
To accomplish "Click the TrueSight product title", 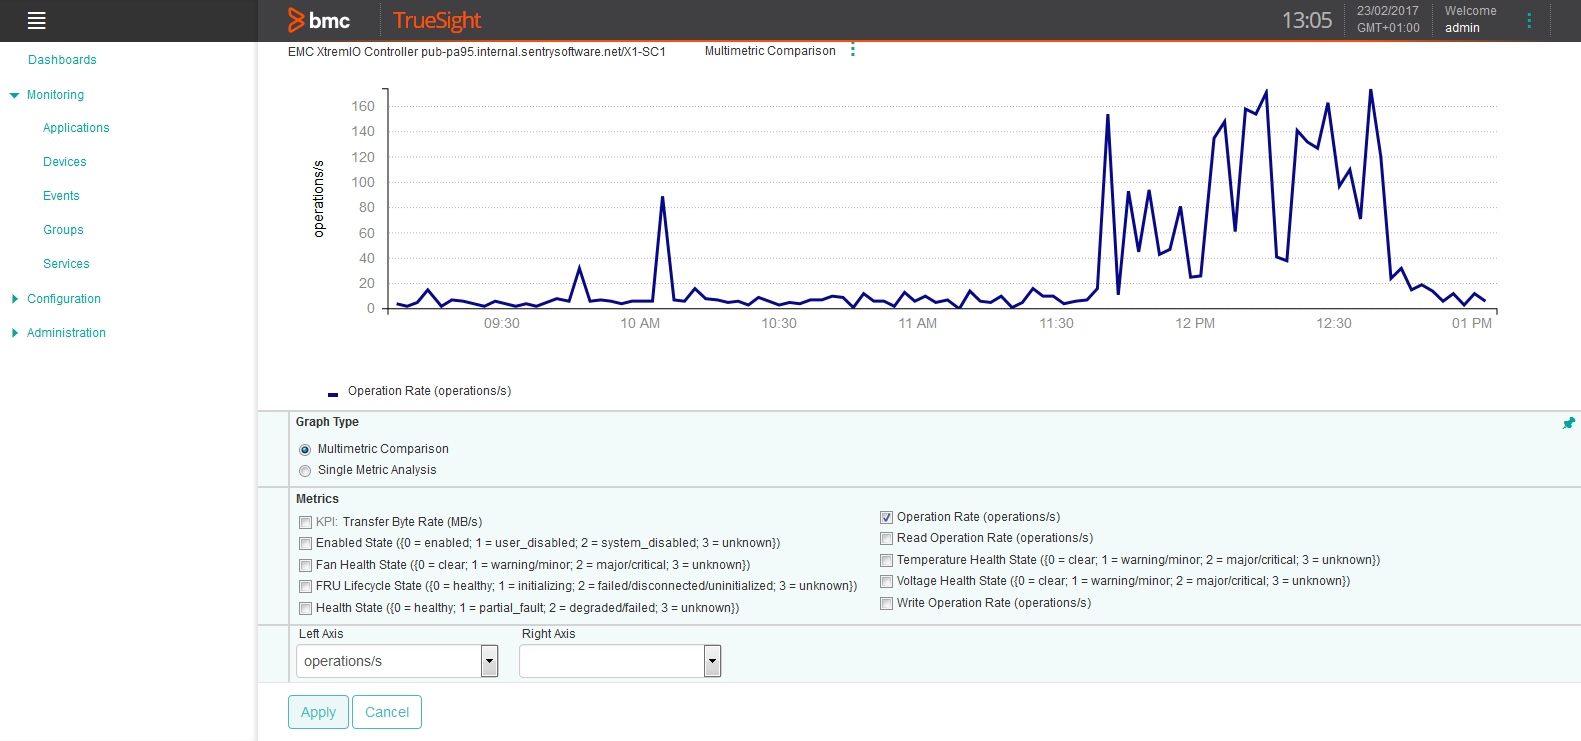I will pos(437,20).
